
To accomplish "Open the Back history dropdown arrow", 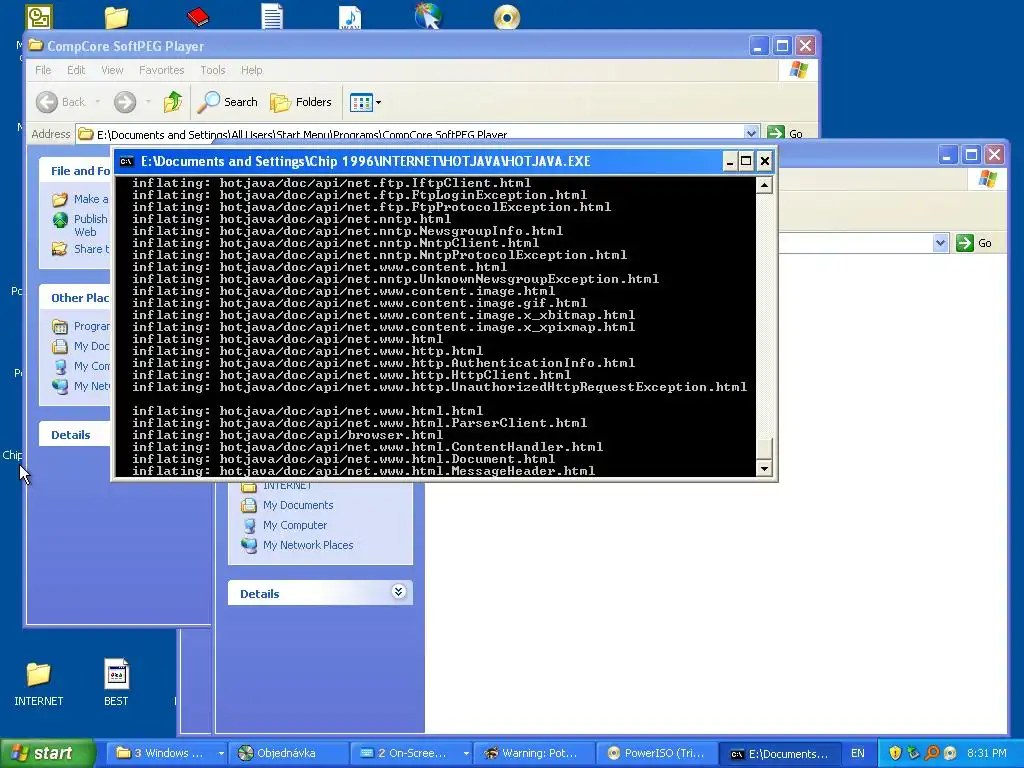I will click(98, 102).
